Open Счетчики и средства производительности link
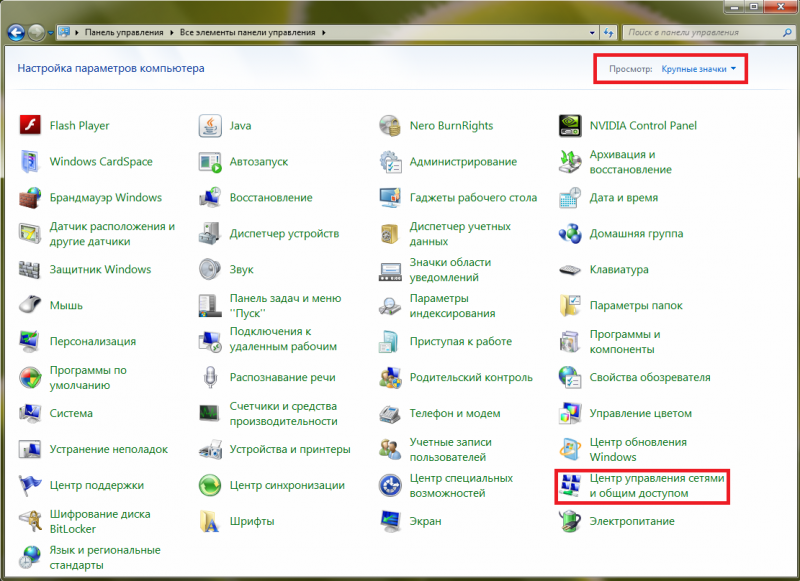 point(283,414)
